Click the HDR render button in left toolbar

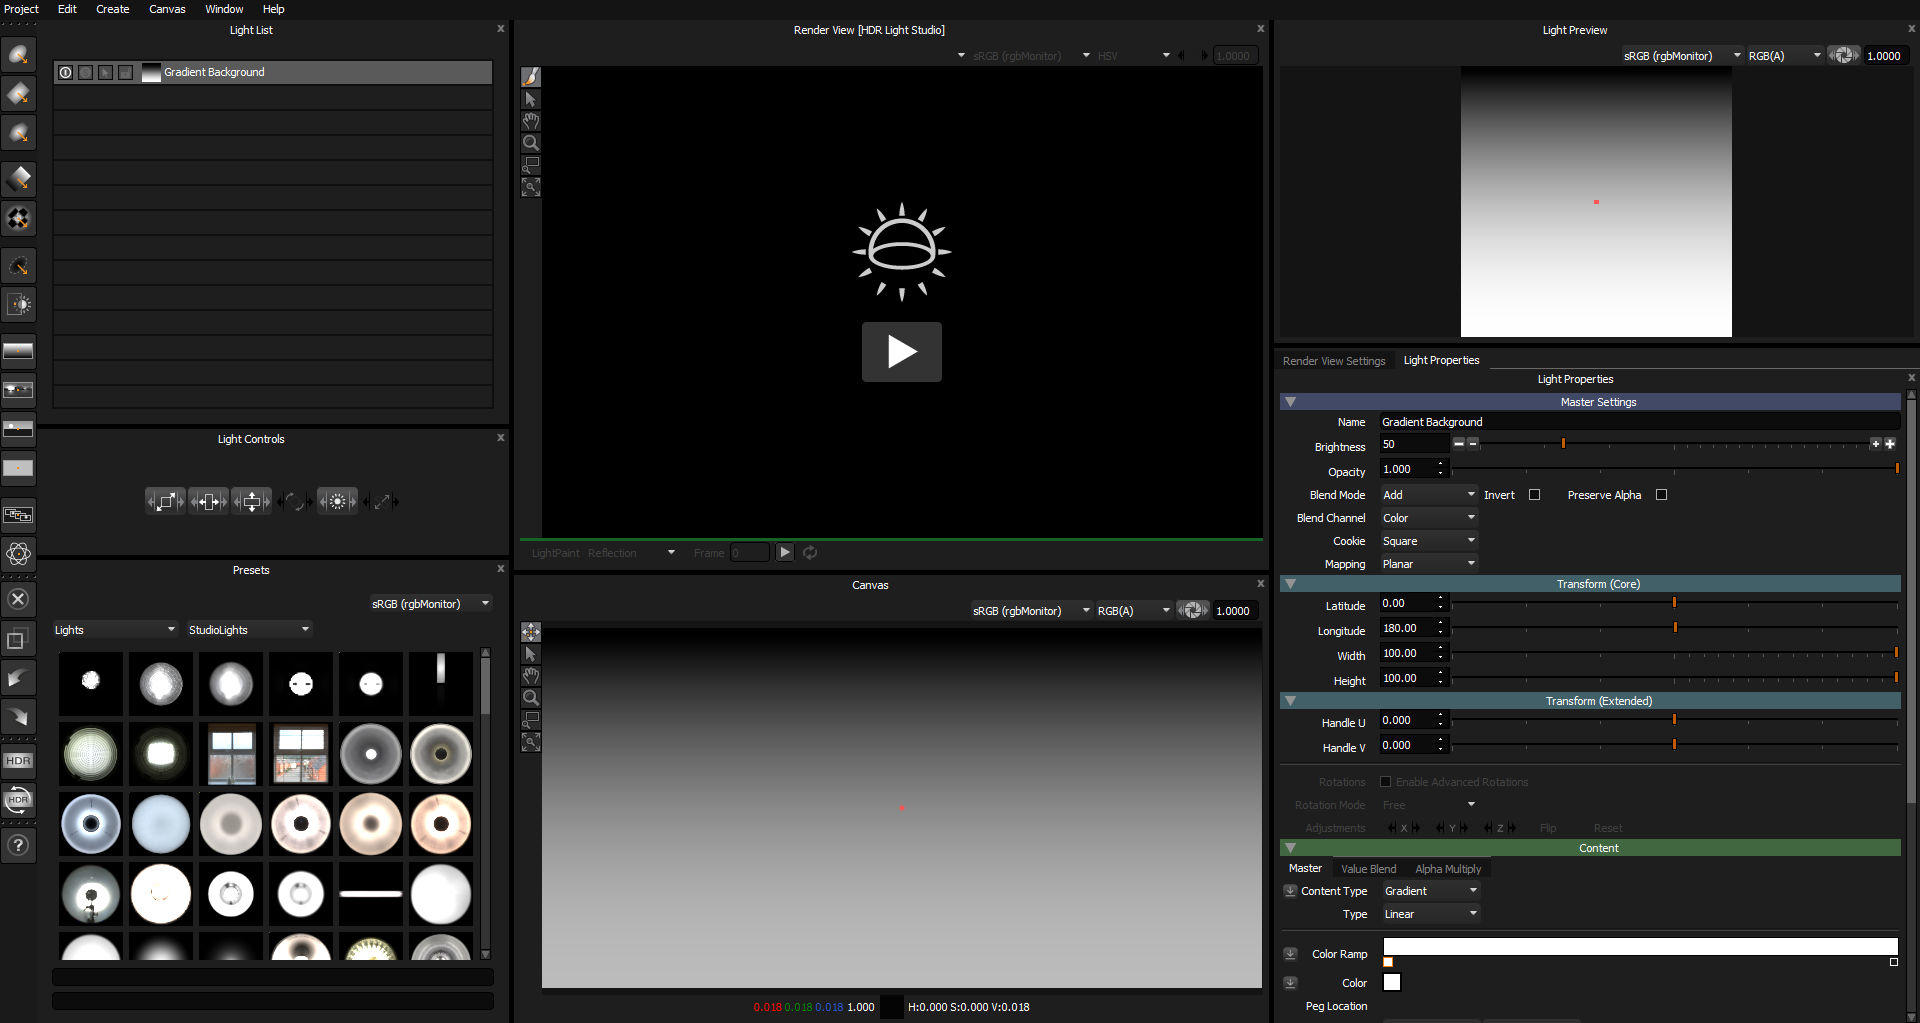pyautogui.click(x=18, y=761)
